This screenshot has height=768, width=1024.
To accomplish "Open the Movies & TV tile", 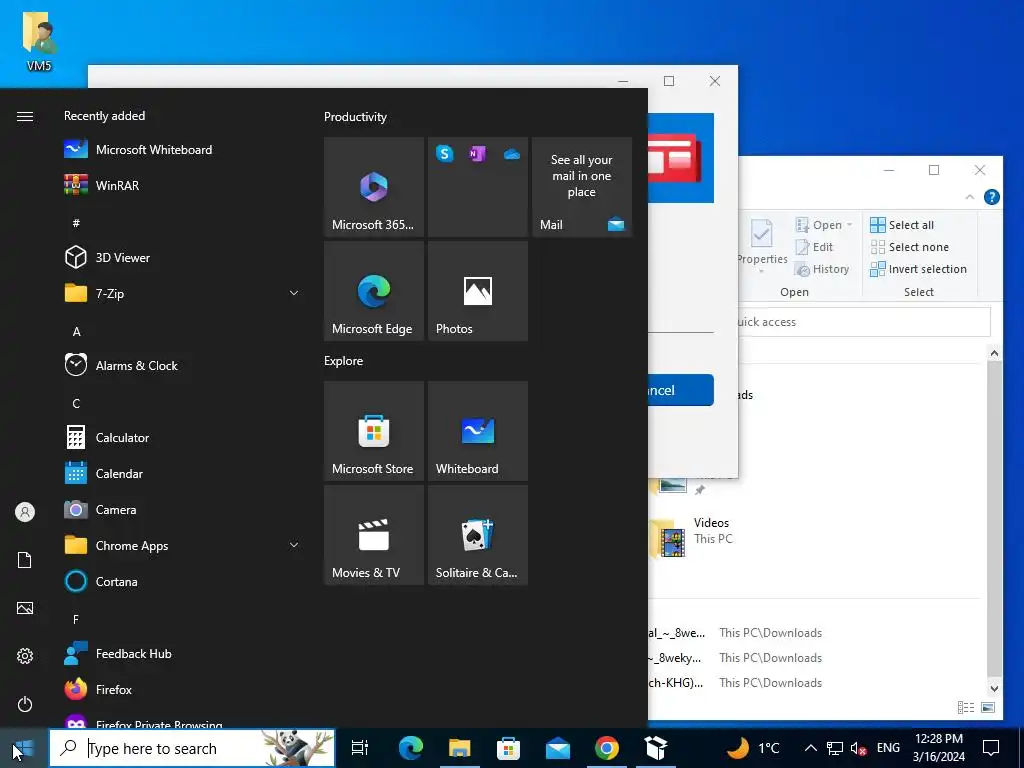I will 374,535.
